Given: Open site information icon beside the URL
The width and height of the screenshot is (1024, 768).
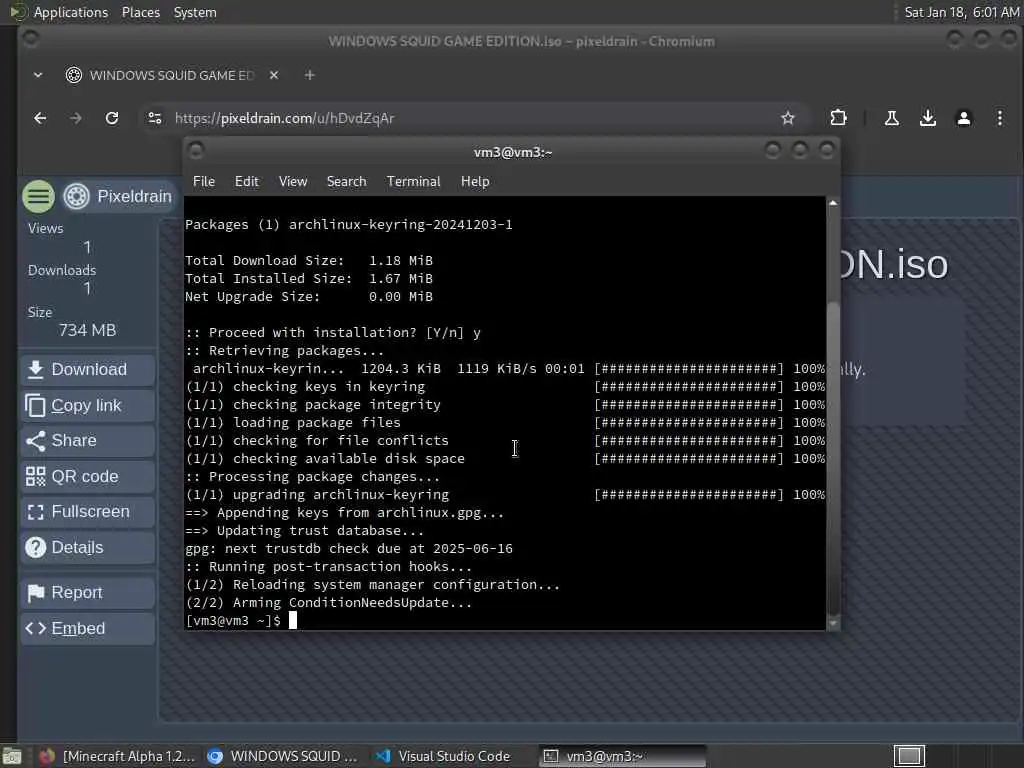Looking at the screenshot, I should tap(155, 118).
